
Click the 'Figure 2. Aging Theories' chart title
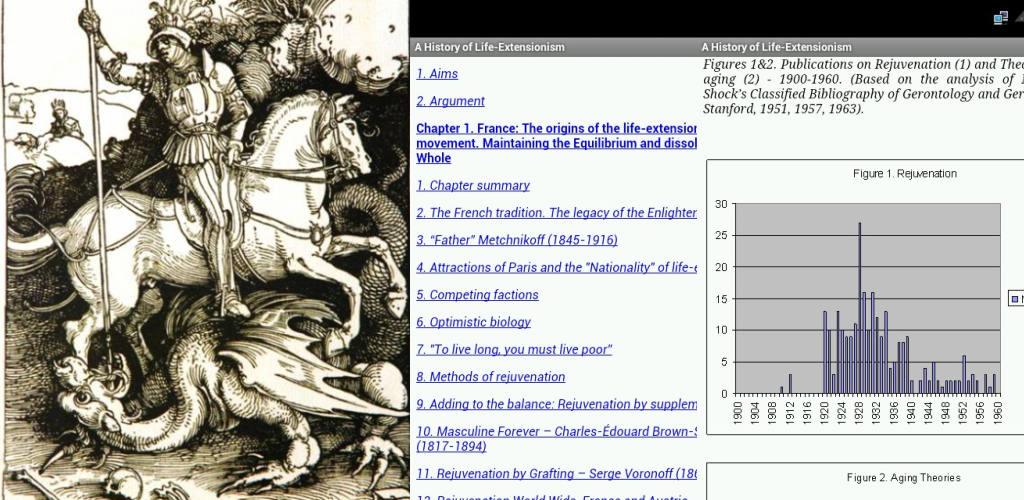coord(903,478)
